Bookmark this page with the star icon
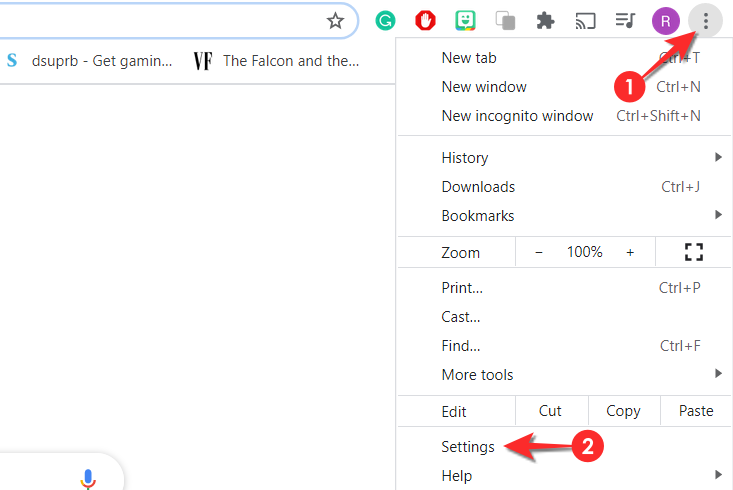 (x=335, y=21)
